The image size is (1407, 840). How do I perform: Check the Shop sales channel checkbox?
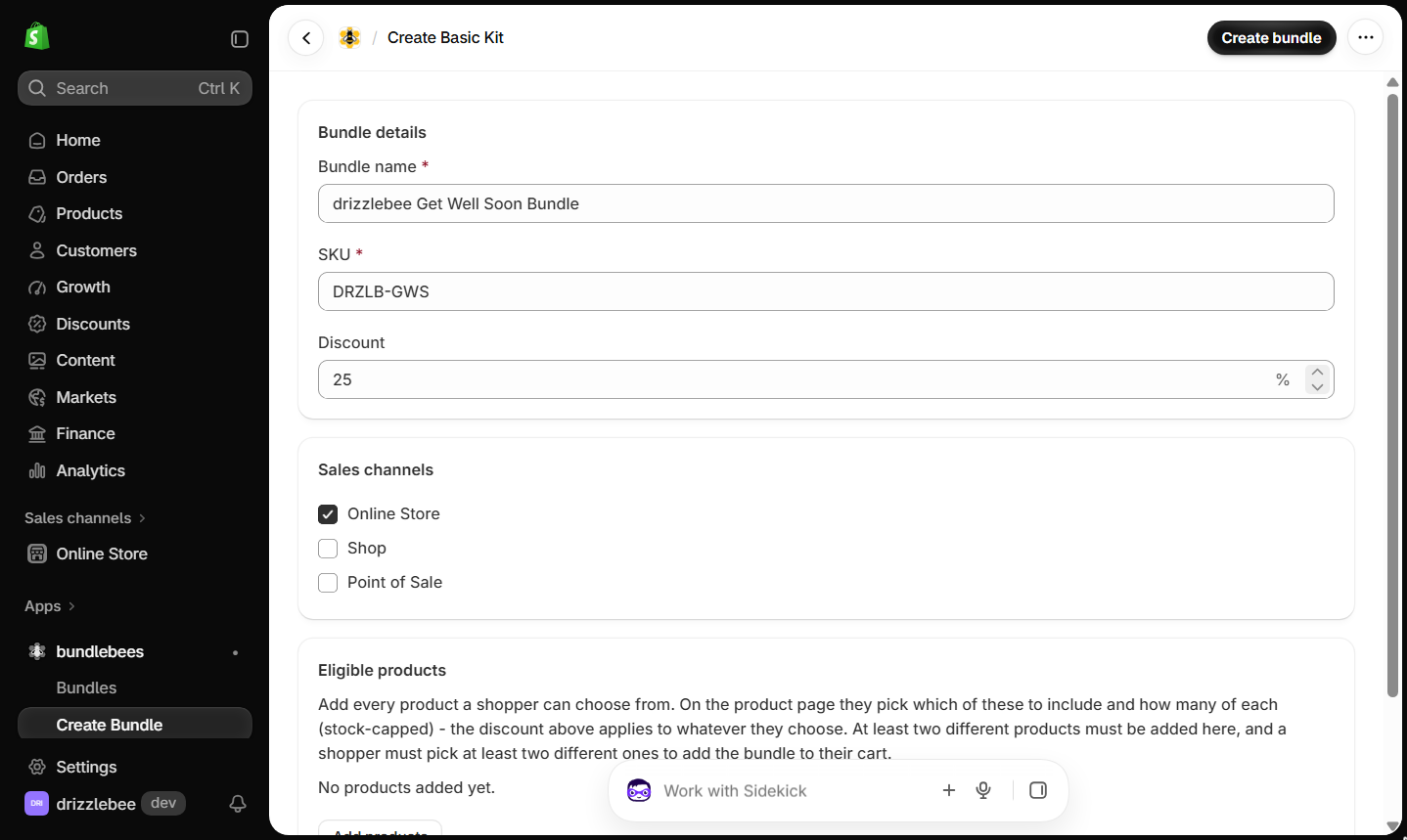coord(328,548)
